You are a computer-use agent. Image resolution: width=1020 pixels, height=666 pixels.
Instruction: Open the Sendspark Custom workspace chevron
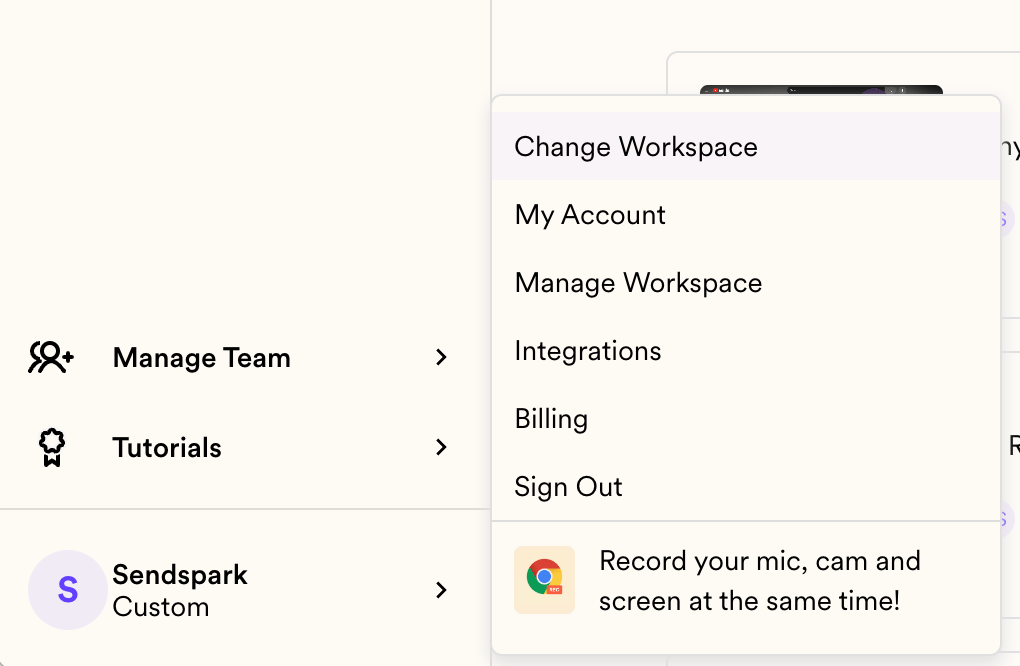[x=441, y=590]
